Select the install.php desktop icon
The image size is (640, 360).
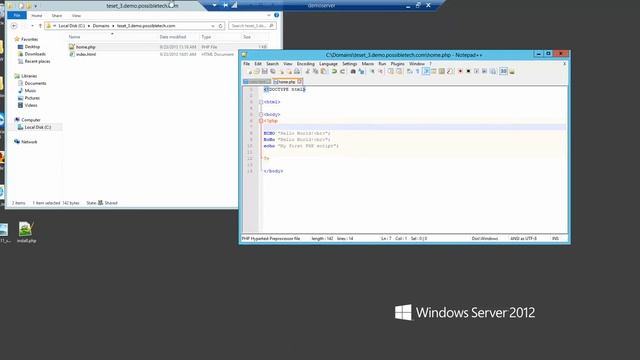[x=26, y=232]
